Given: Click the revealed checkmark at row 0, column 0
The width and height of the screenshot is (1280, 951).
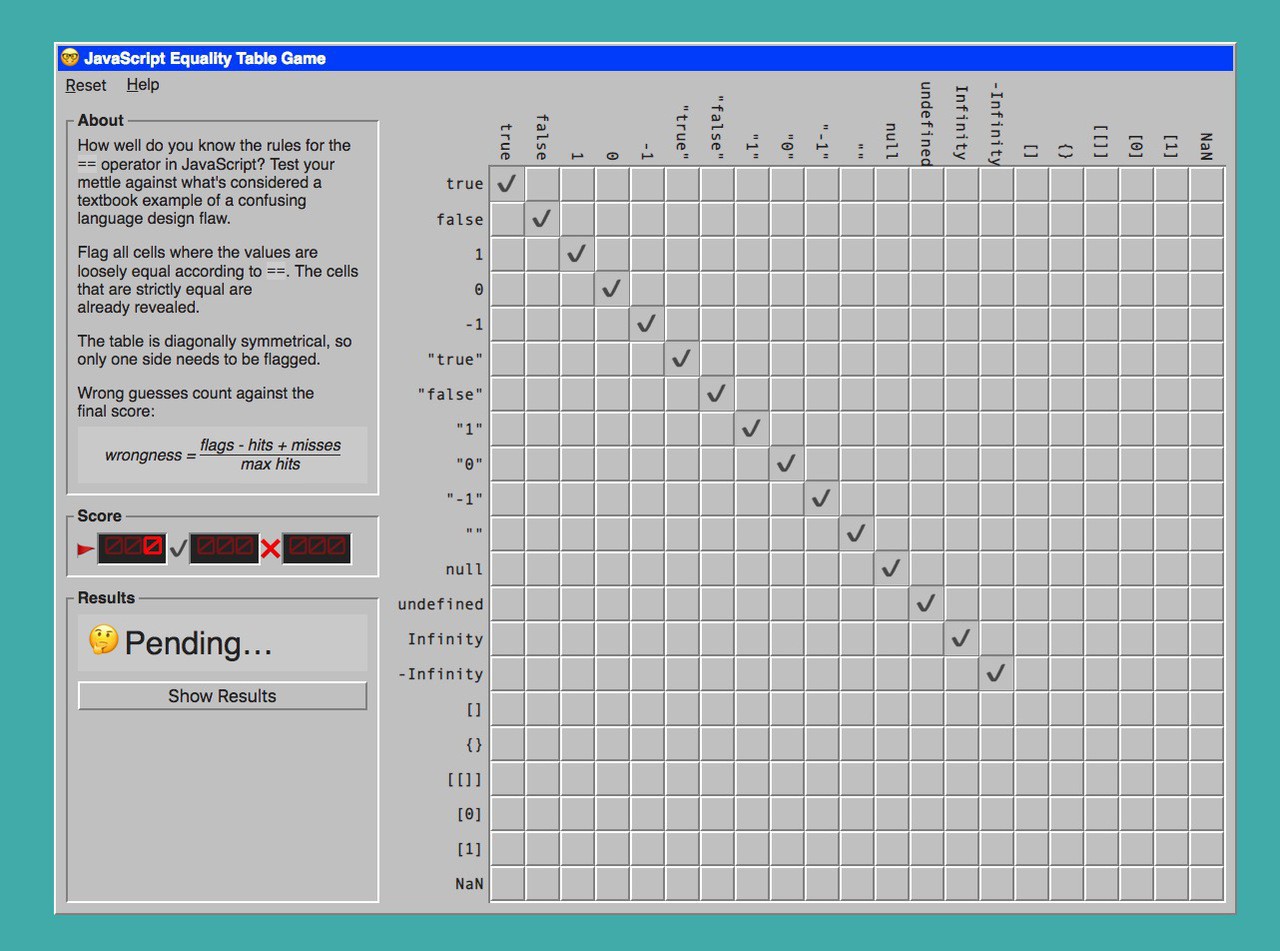Looking at the screenshot, I should (612, 289).
